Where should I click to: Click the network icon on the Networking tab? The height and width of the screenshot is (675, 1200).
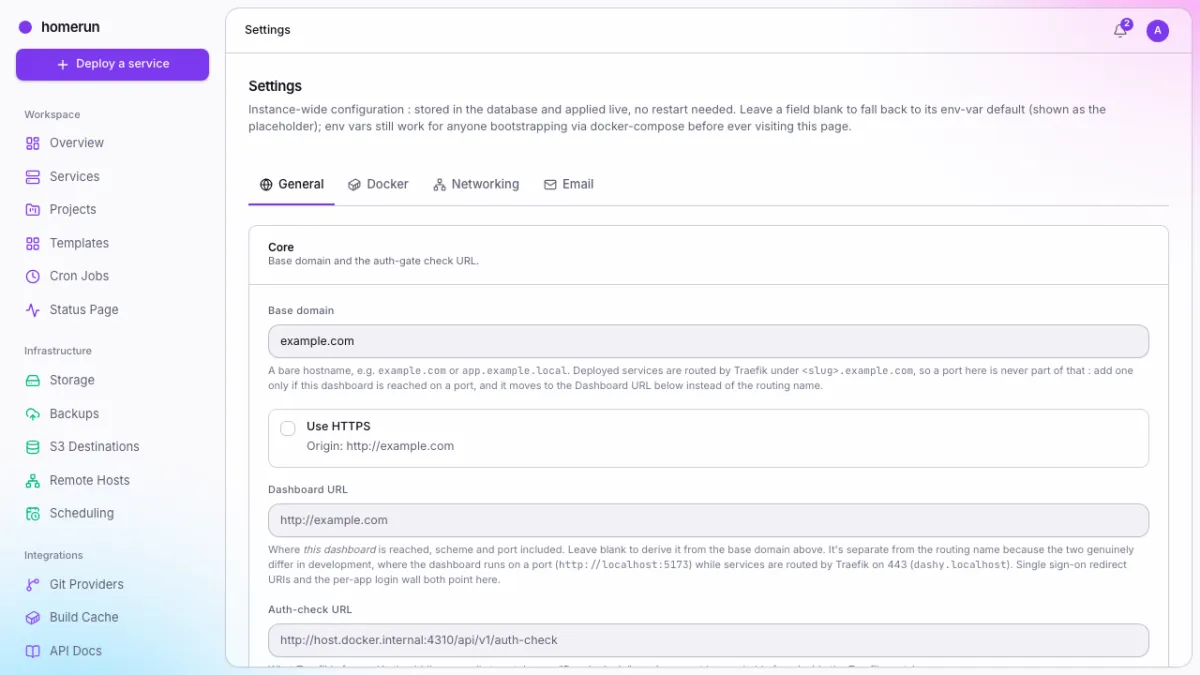coord(439,185)
